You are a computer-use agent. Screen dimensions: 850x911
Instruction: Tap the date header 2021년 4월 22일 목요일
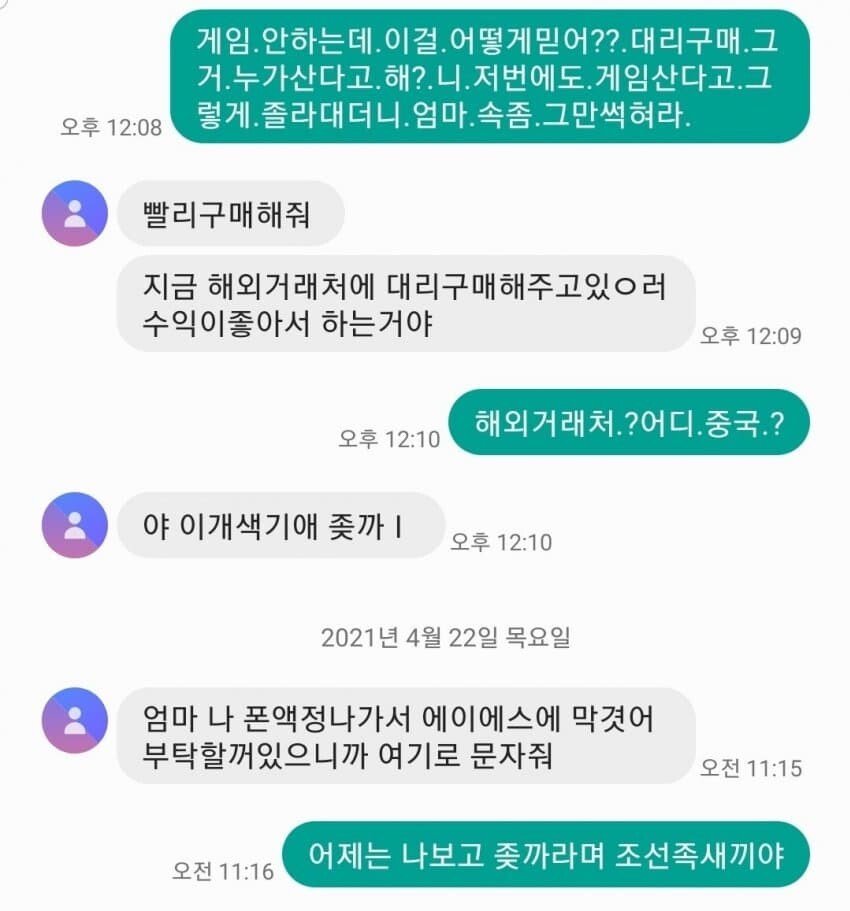click(x=446, y=637)
